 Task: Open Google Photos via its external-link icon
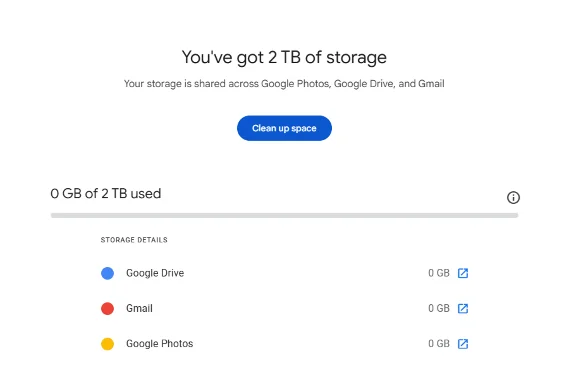pos(463,344)
